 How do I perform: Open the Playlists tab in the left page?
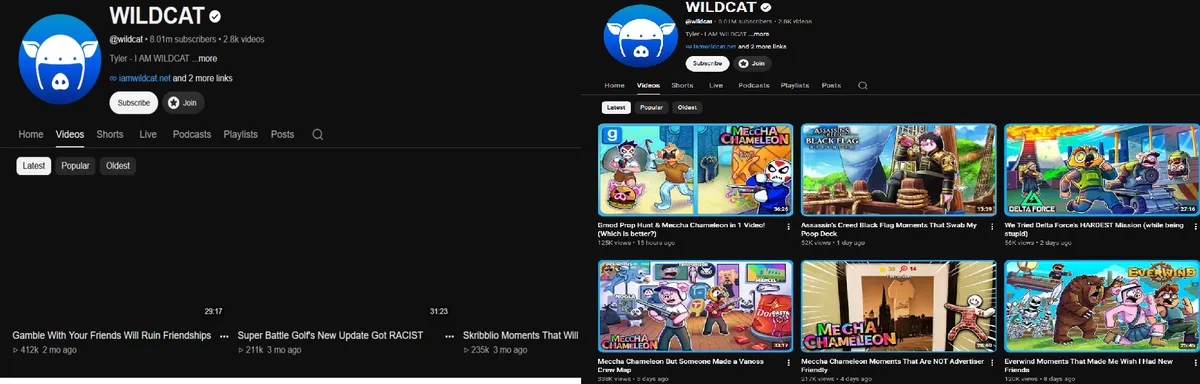[240, 134]
